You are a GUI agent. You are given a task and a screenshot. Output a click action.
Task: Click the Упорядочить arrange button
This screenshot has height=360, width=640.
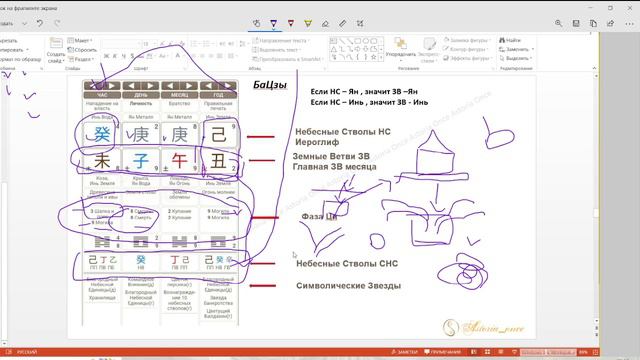[x=400, y=49]
